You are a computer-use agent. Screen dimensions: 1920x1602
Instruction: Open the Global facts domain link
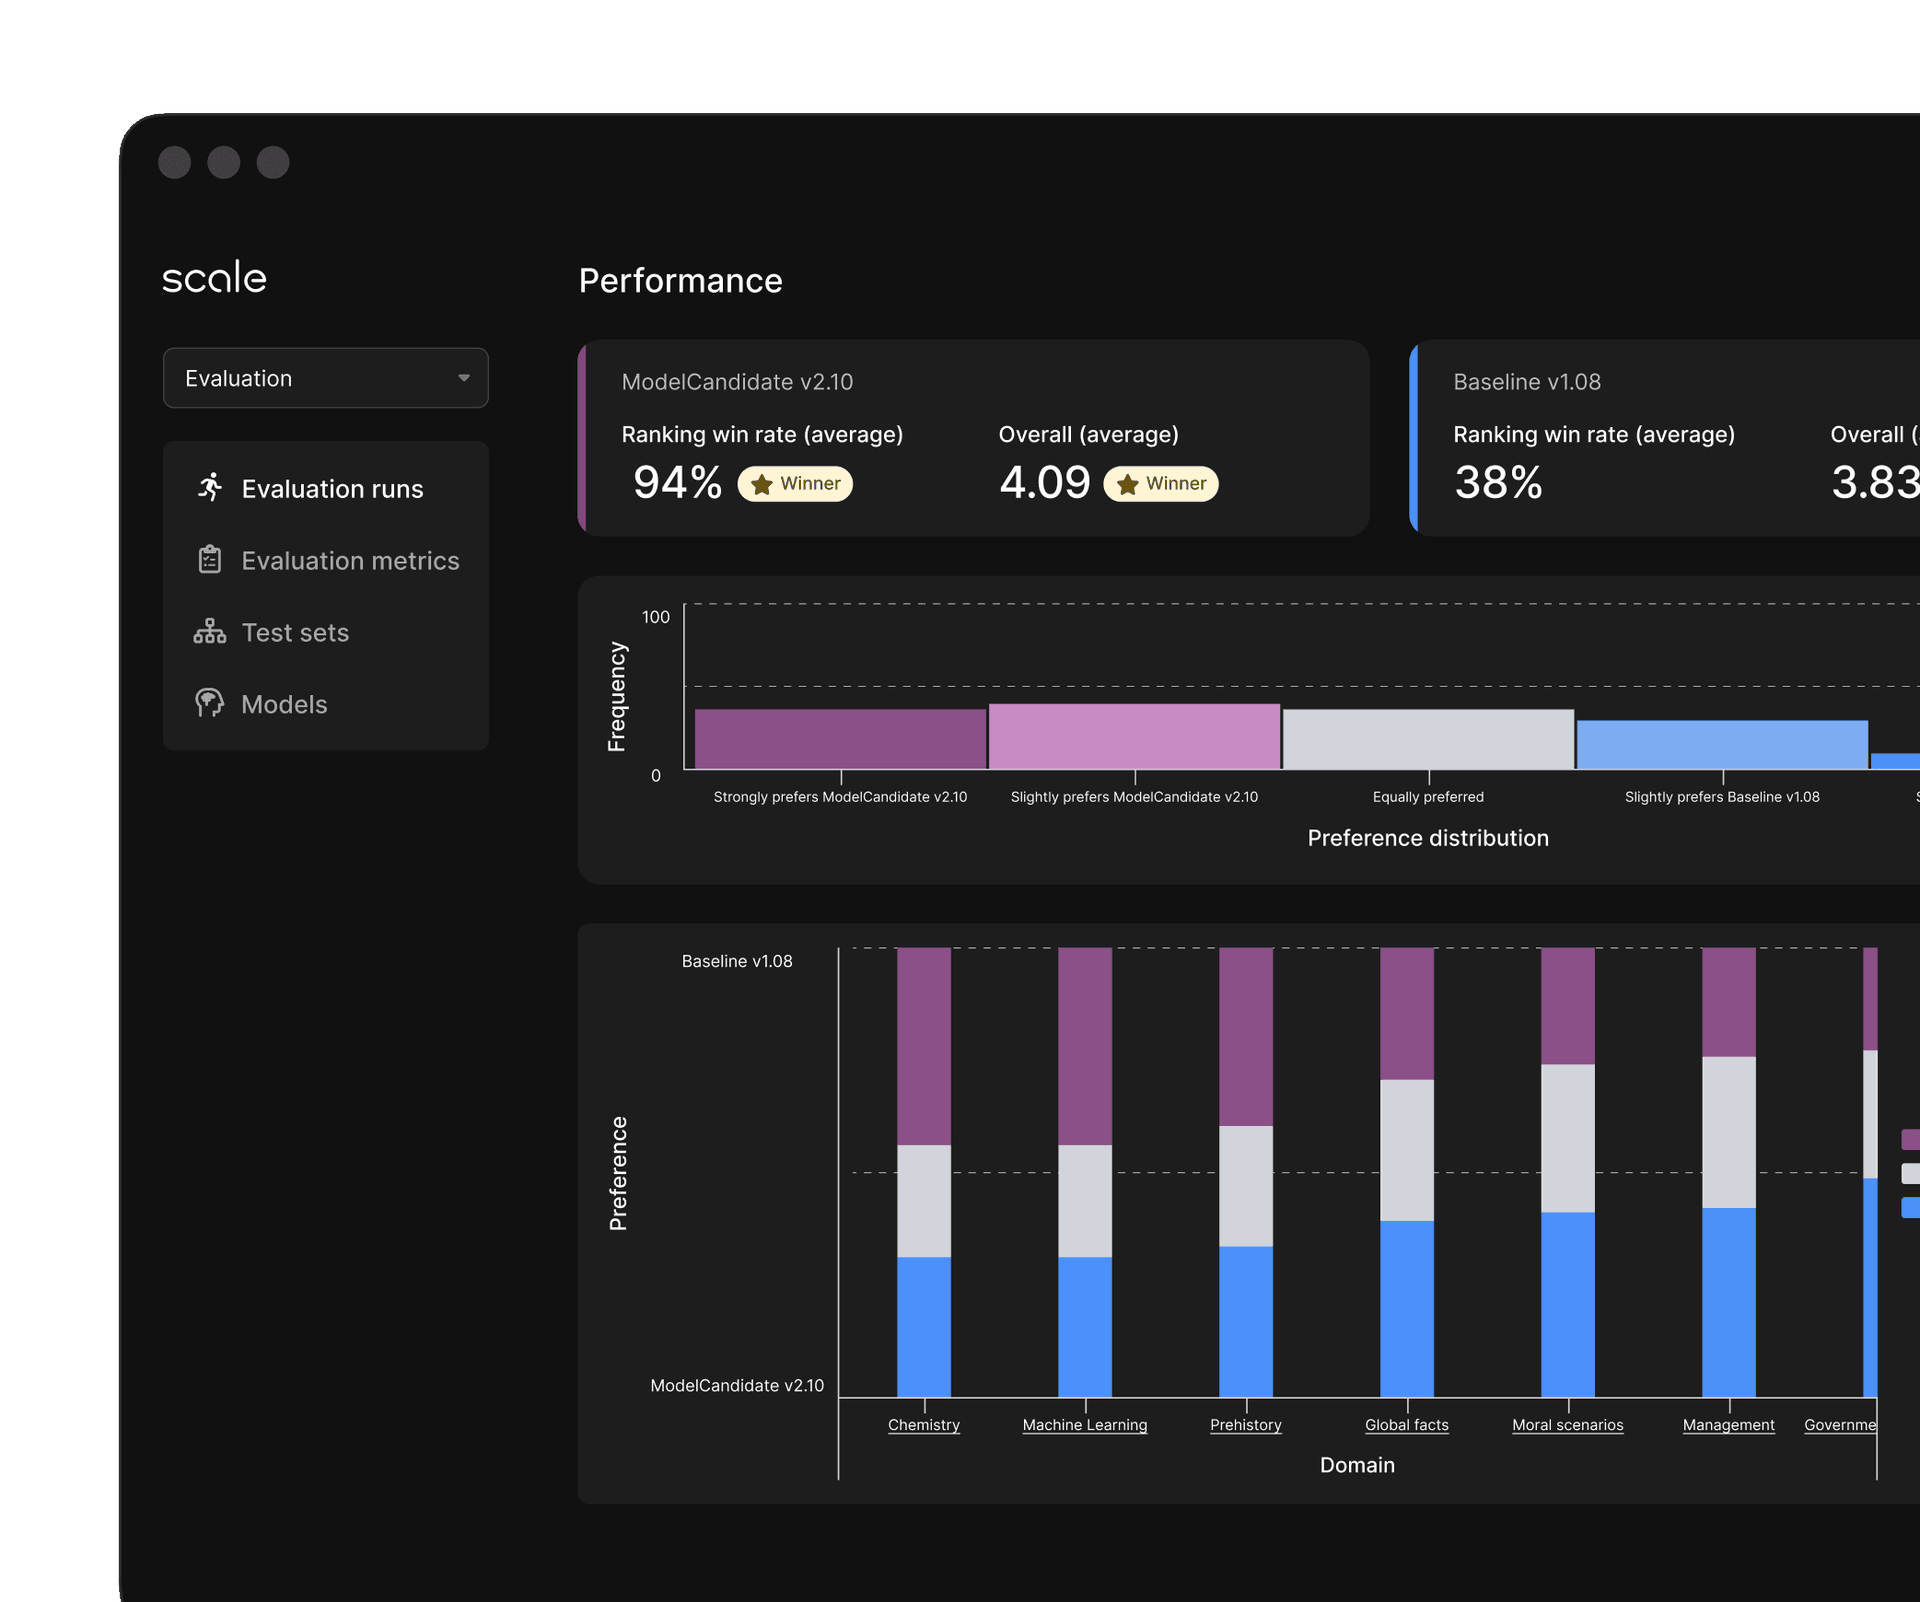[1407, 1425]
